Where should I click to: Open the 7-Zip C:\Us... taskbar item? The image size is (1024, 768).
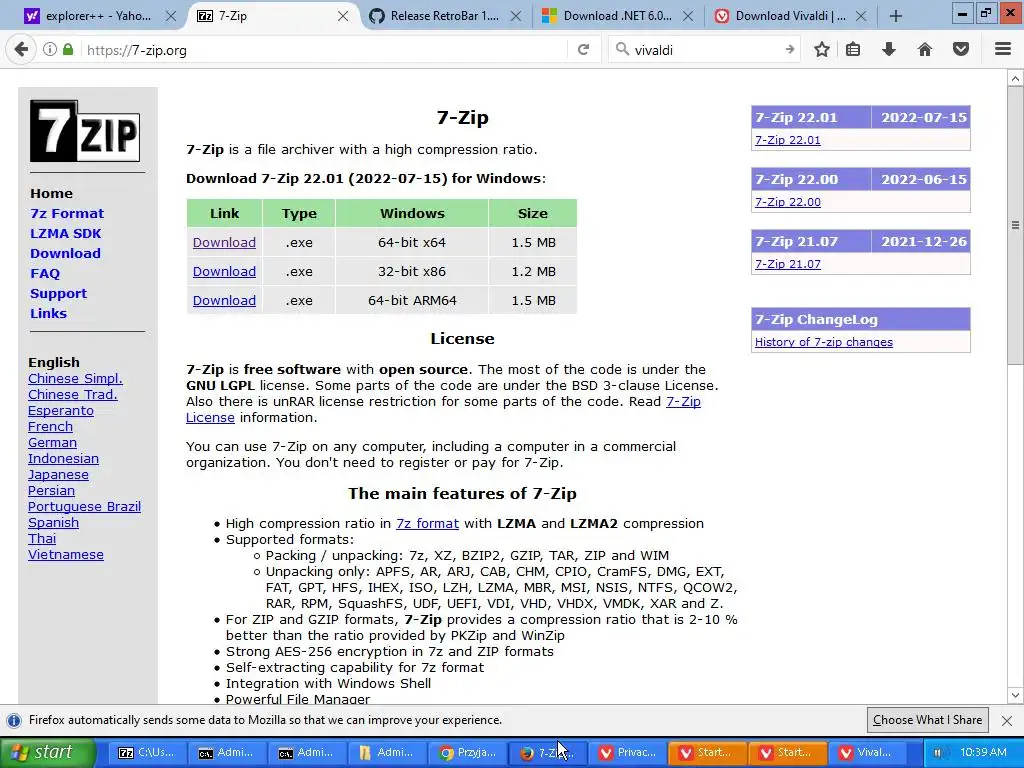click(146, 752)
